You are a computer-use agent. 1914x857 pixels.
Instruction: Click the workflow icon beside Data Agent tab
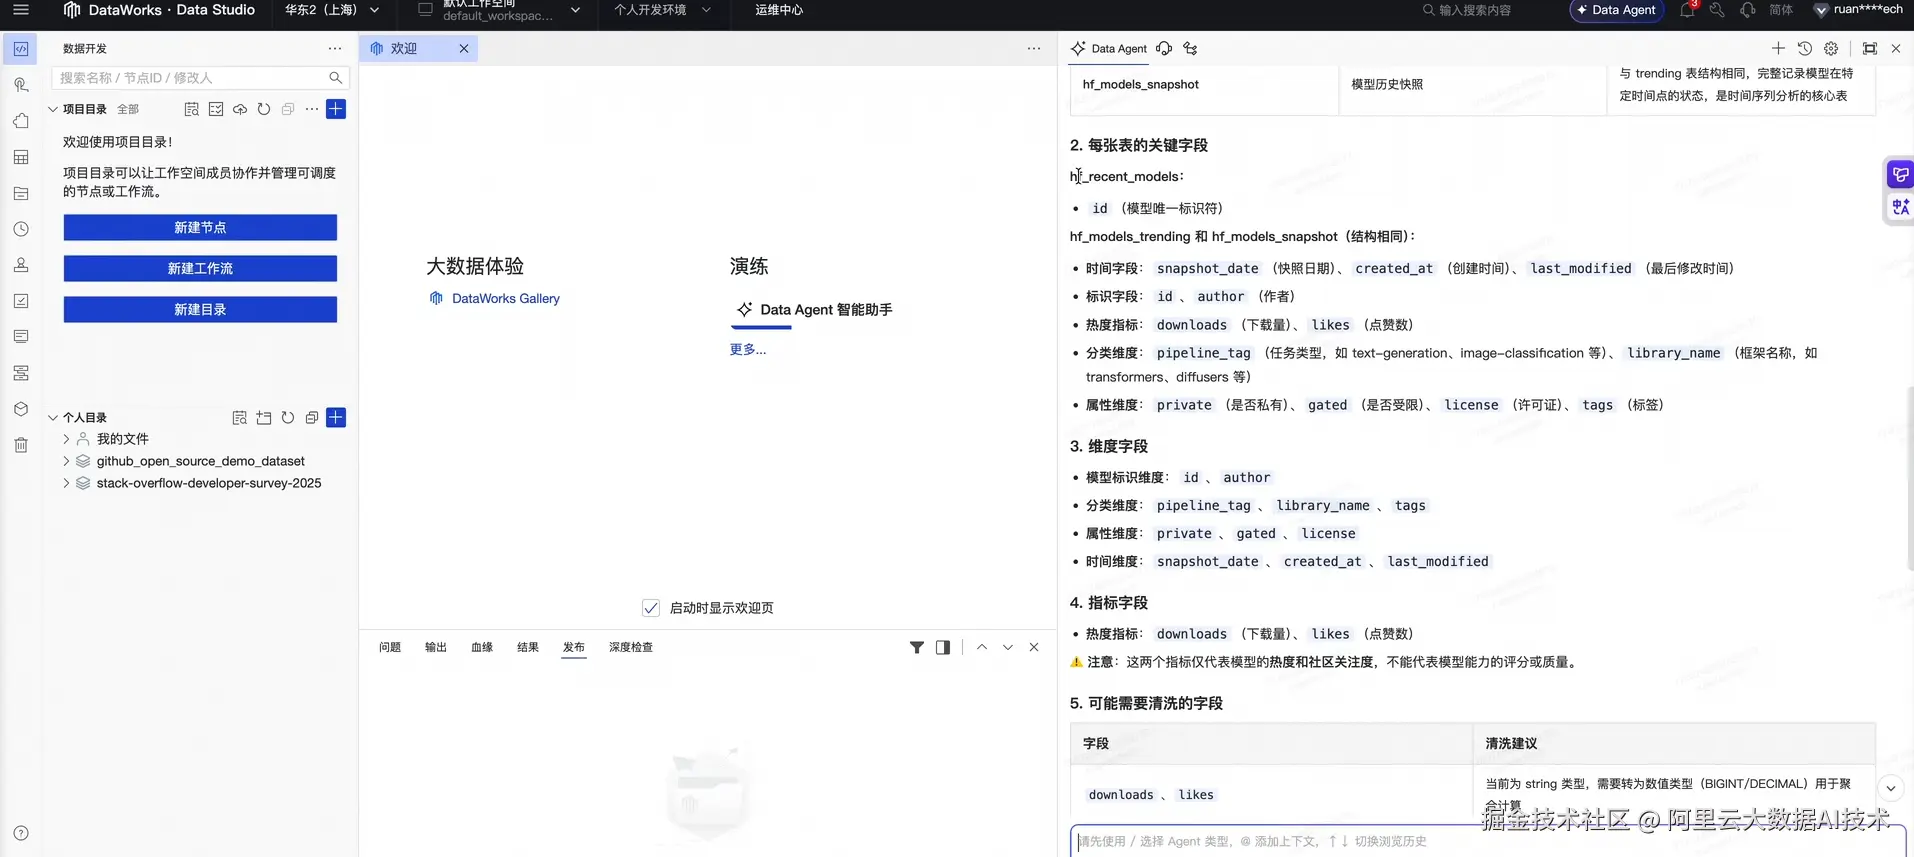(x=1190, y=48)
